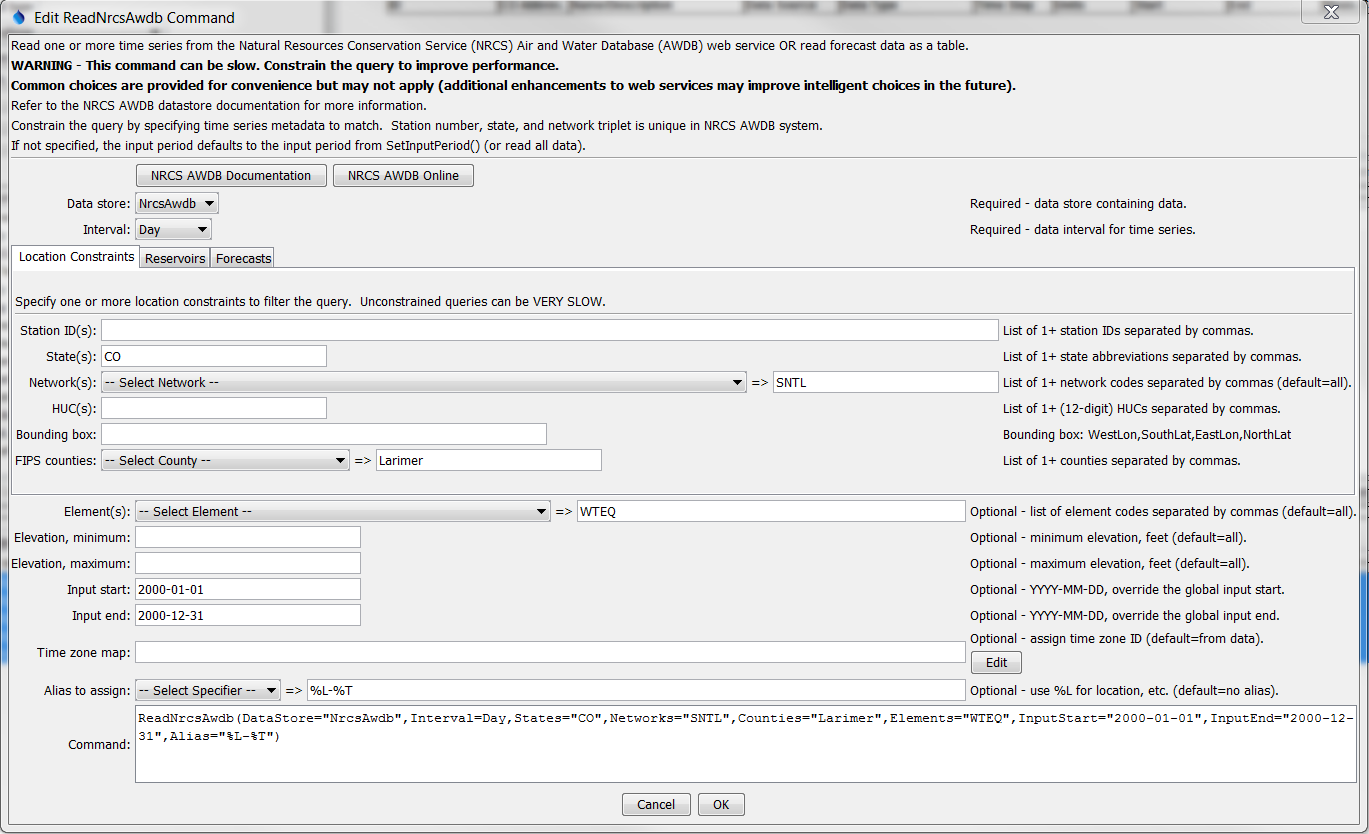Open NRCS AWDB Documentation
The image size is (1369, 834).
(231, 176)
